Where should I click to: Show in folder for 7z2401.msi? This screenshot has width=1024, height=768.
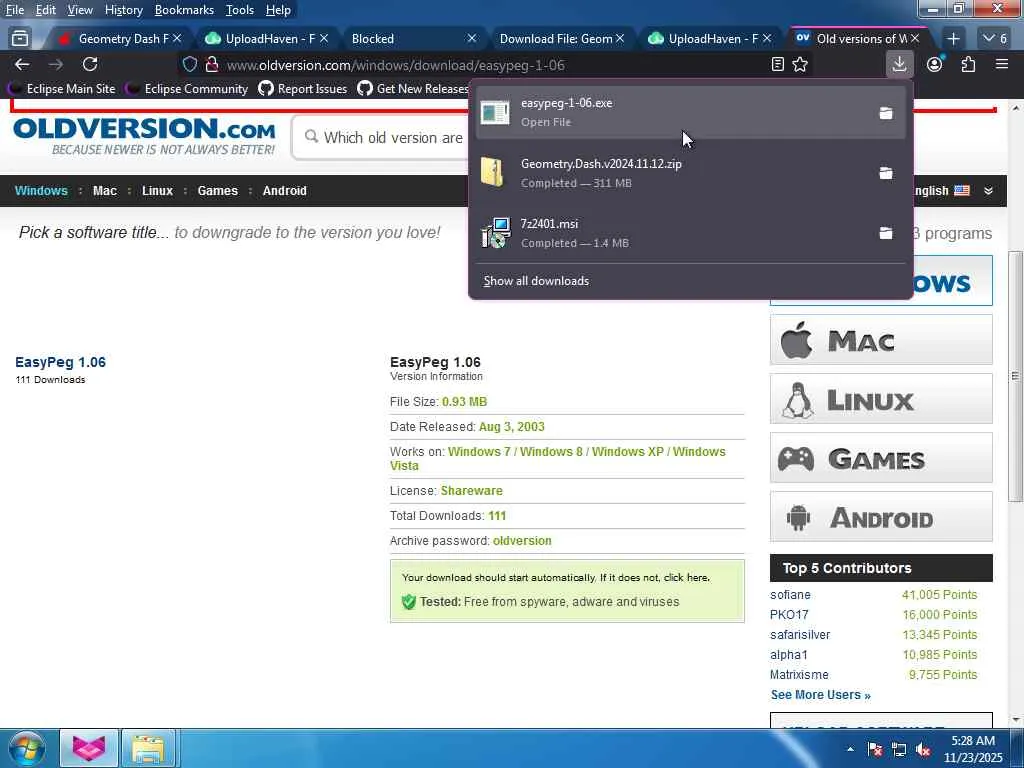pos(886,233)
